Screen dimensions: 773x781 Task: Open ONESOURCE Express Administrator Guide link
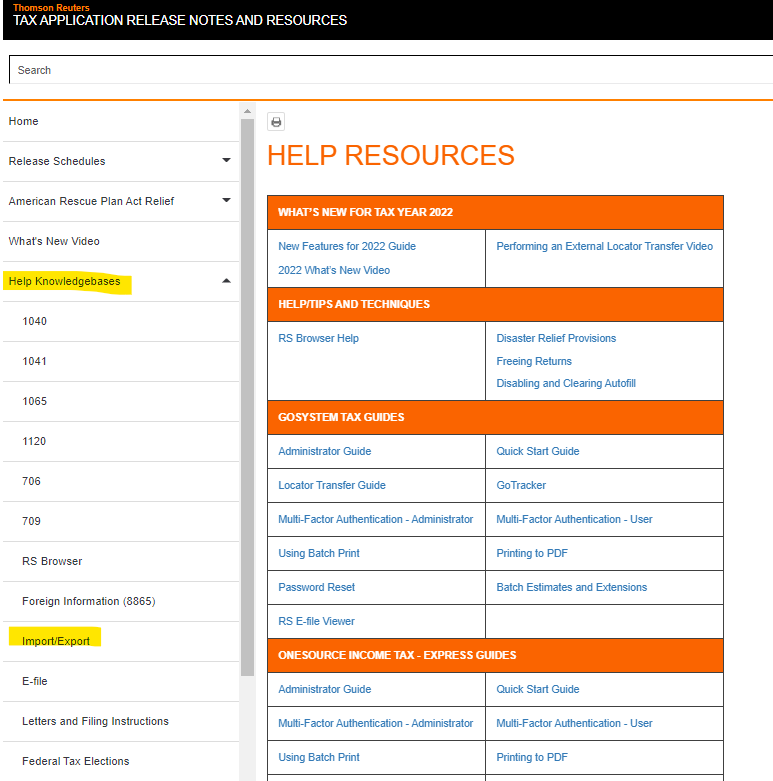click(324, 689)
